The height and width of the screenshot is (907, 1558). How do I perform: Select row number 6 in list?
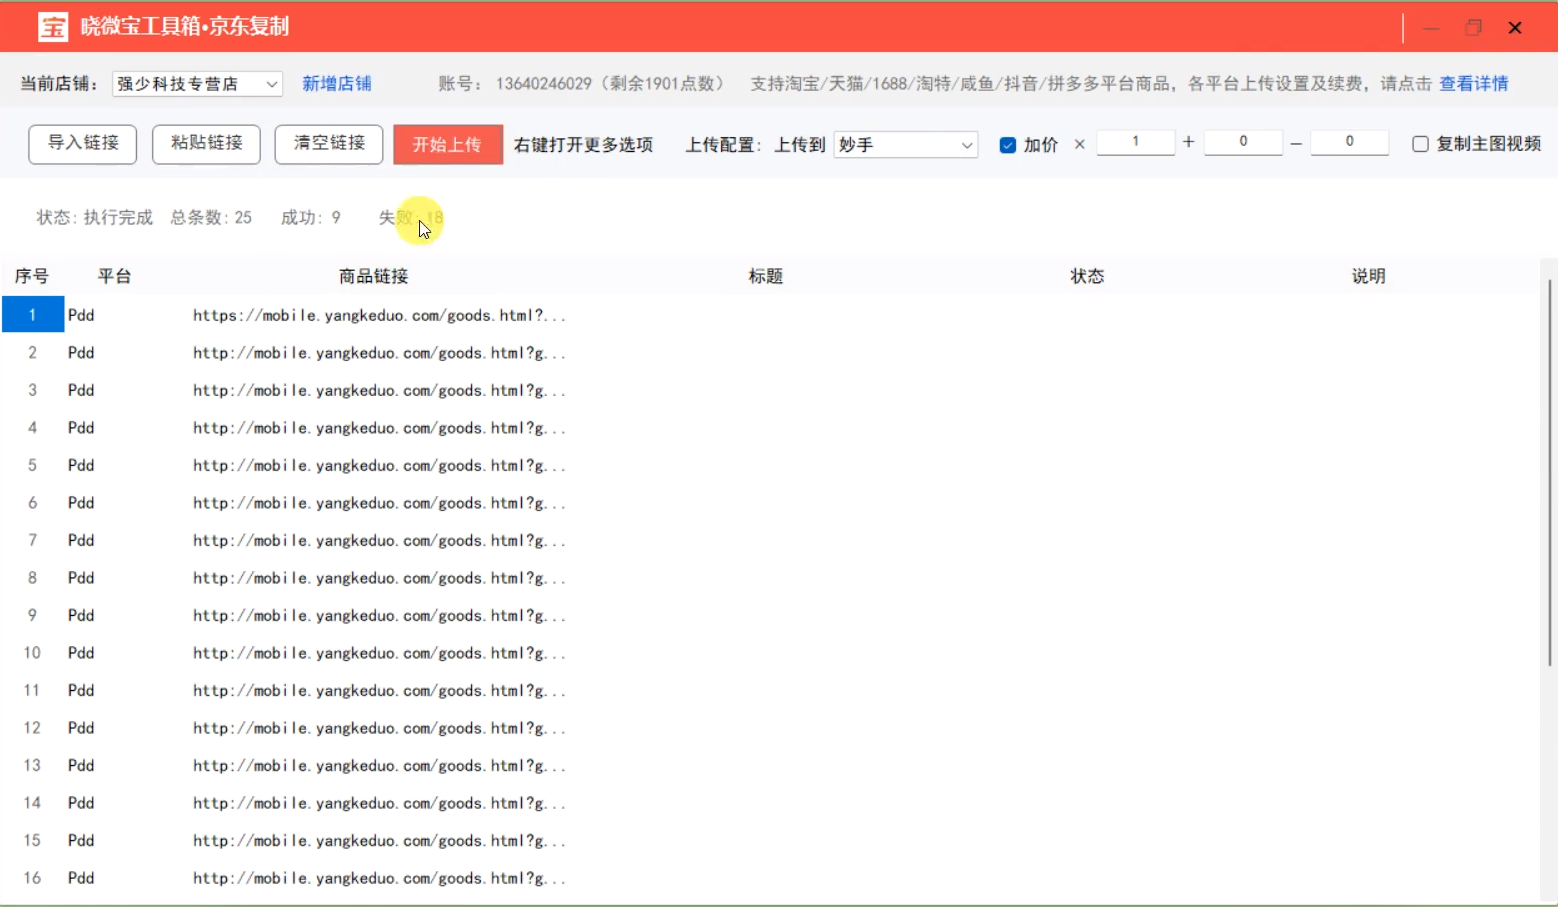pos(32,503)
